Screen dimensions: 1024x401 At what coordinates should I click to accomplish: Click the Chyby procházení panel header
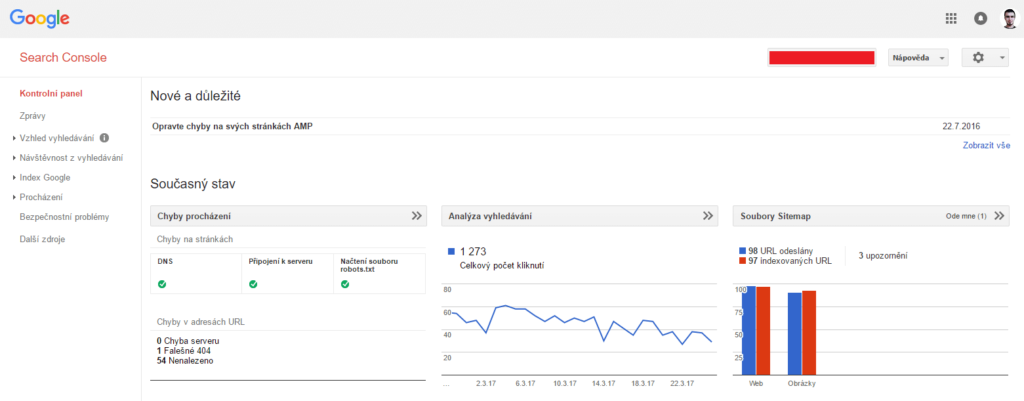(x=288, y=216)
